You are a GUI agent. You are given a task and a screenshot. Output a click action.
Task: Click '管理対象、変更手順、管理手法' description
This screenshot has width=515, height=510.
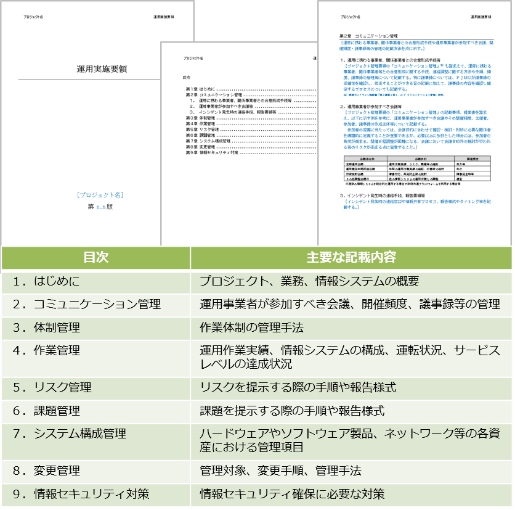pyautogui.click(x=280, y=471)
